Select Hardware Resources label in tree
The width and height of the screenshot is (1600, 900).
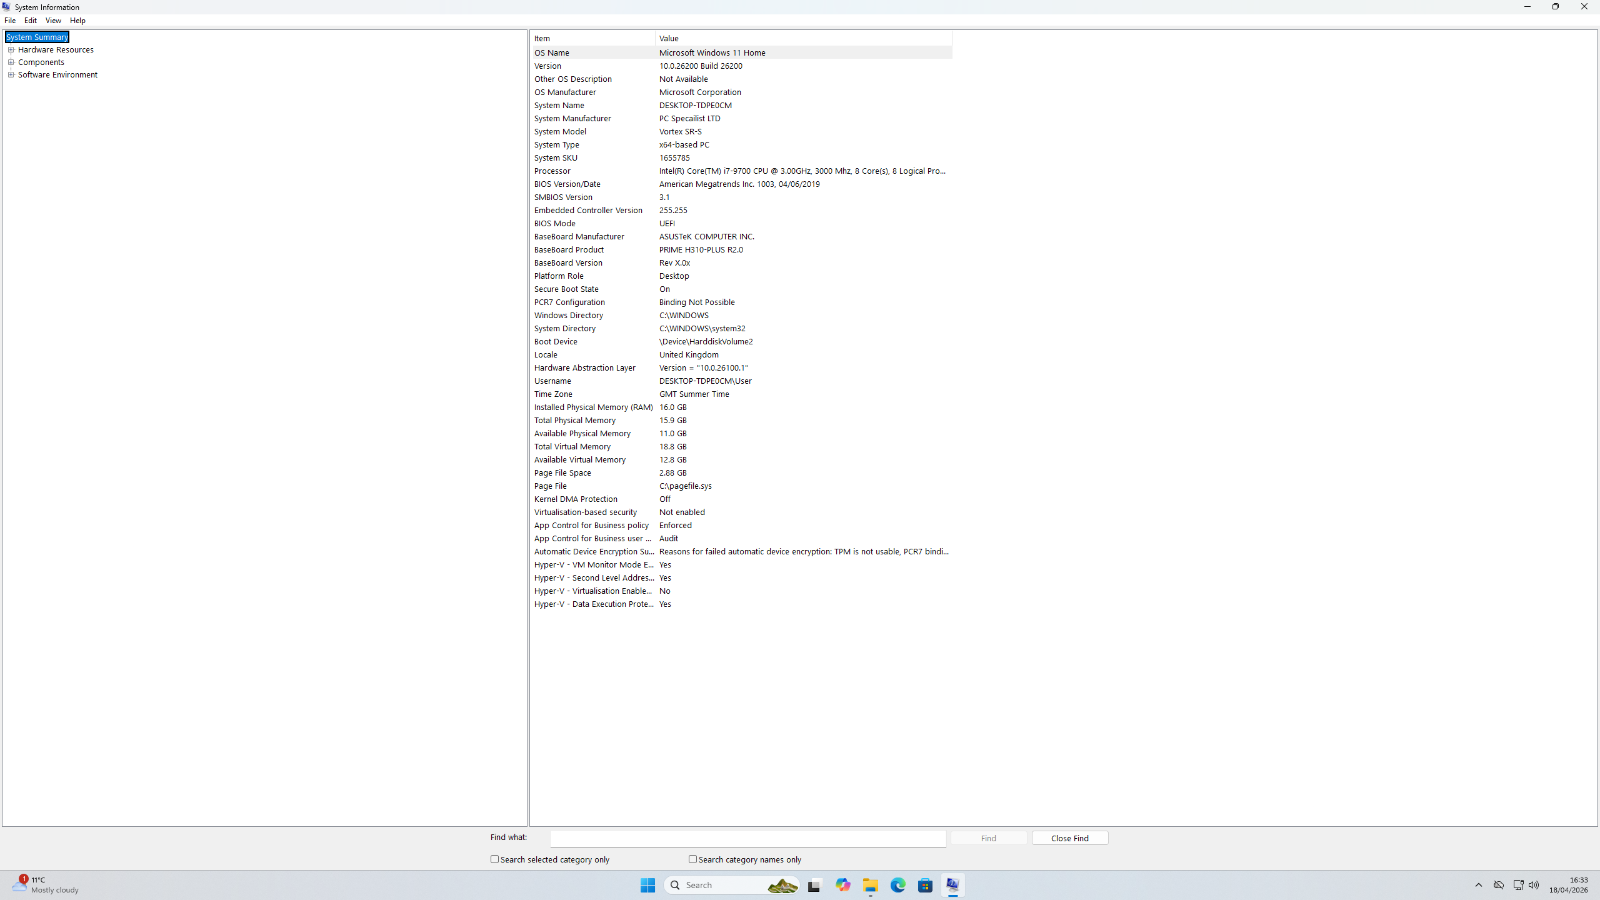point(56,50)
